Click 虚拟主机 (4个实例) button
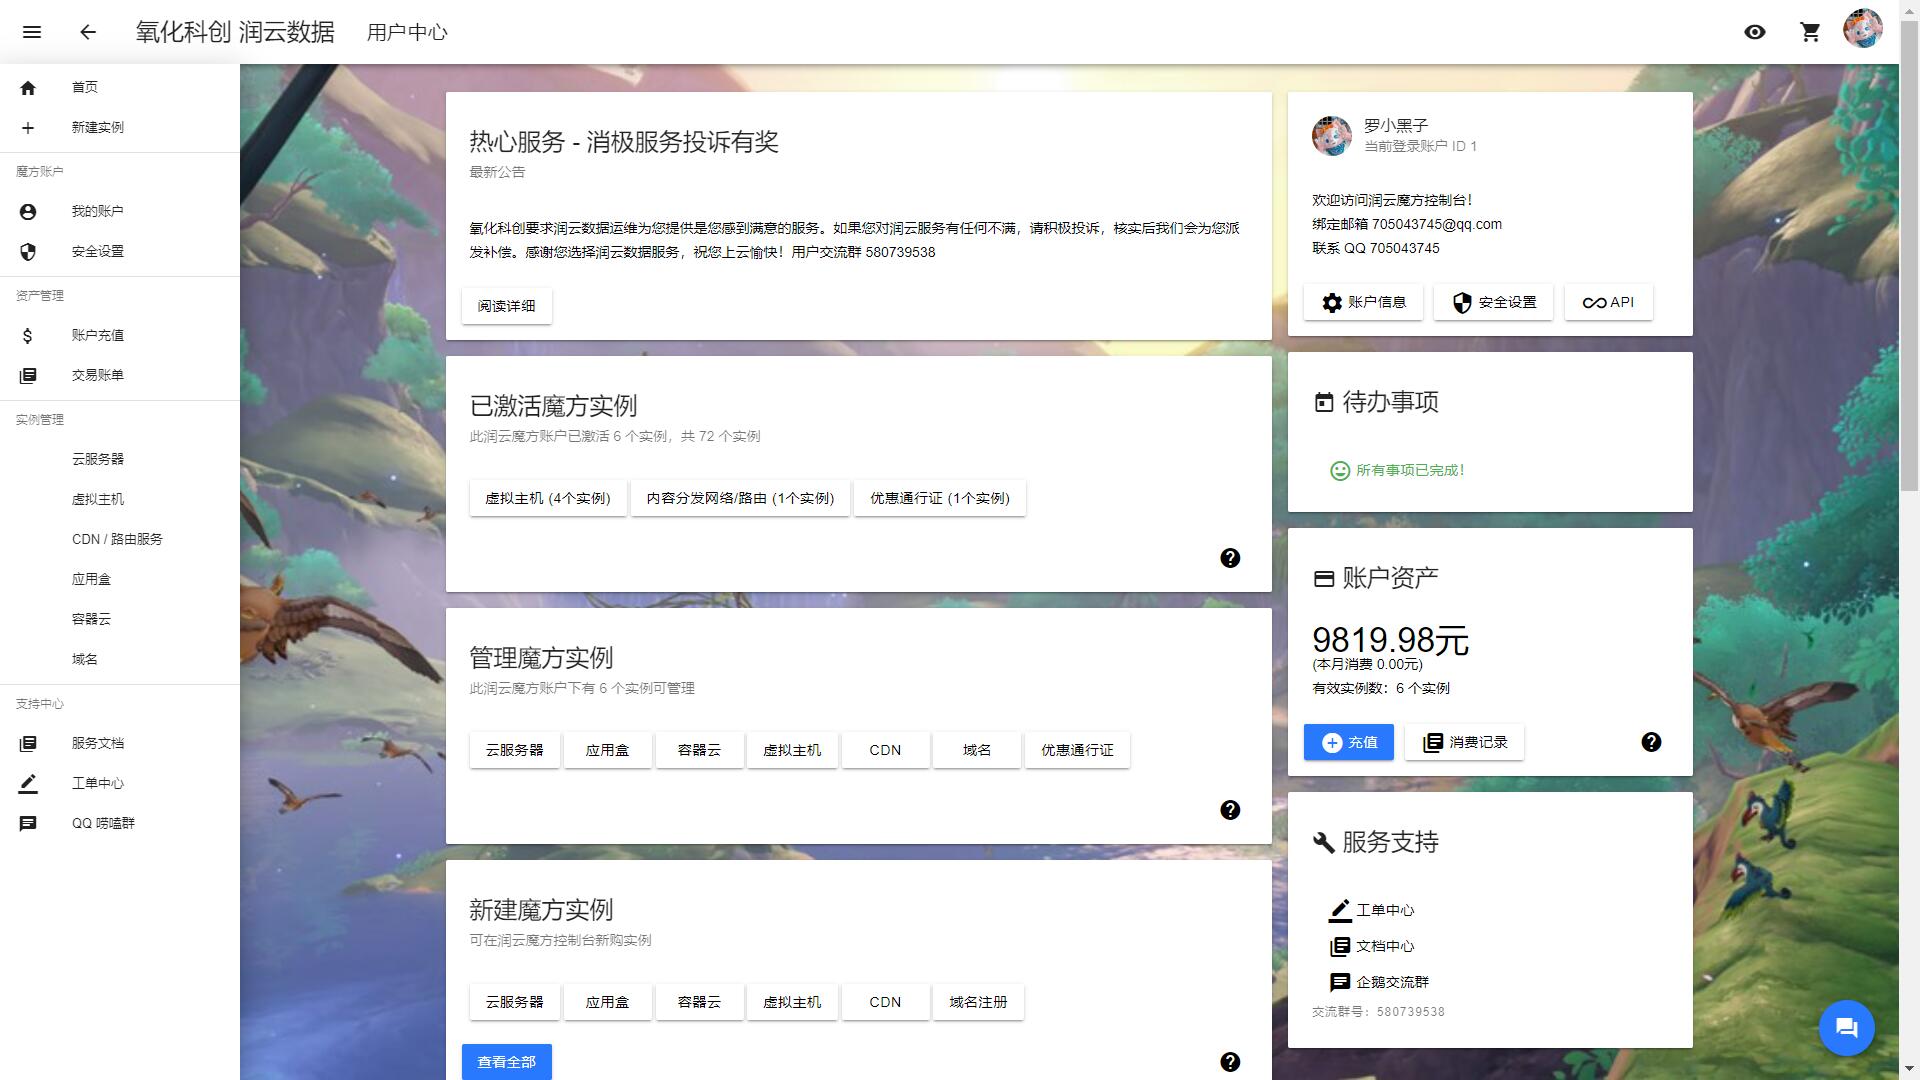Screen dimensions: 1920x1080 (x=548, y=498)
